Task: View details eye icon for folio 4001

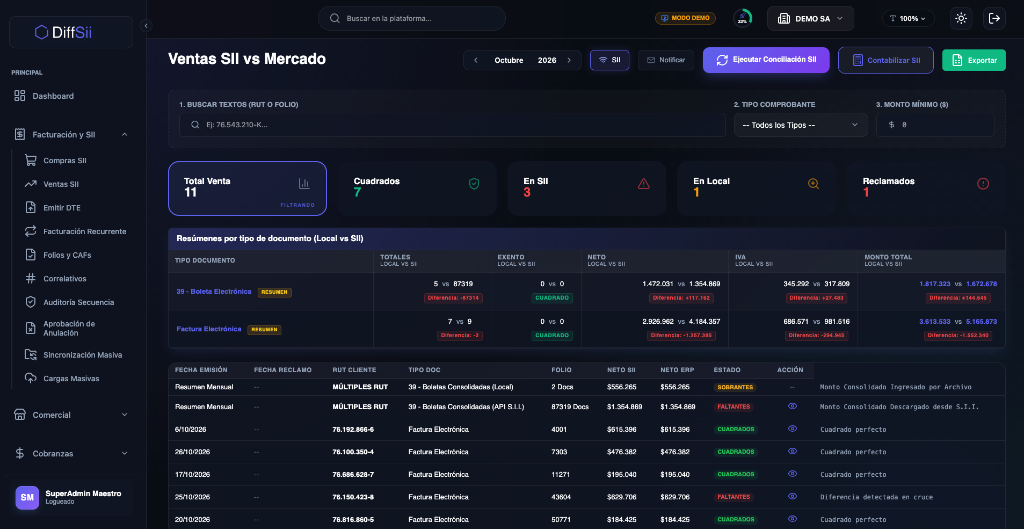Action: pos(792,428)
